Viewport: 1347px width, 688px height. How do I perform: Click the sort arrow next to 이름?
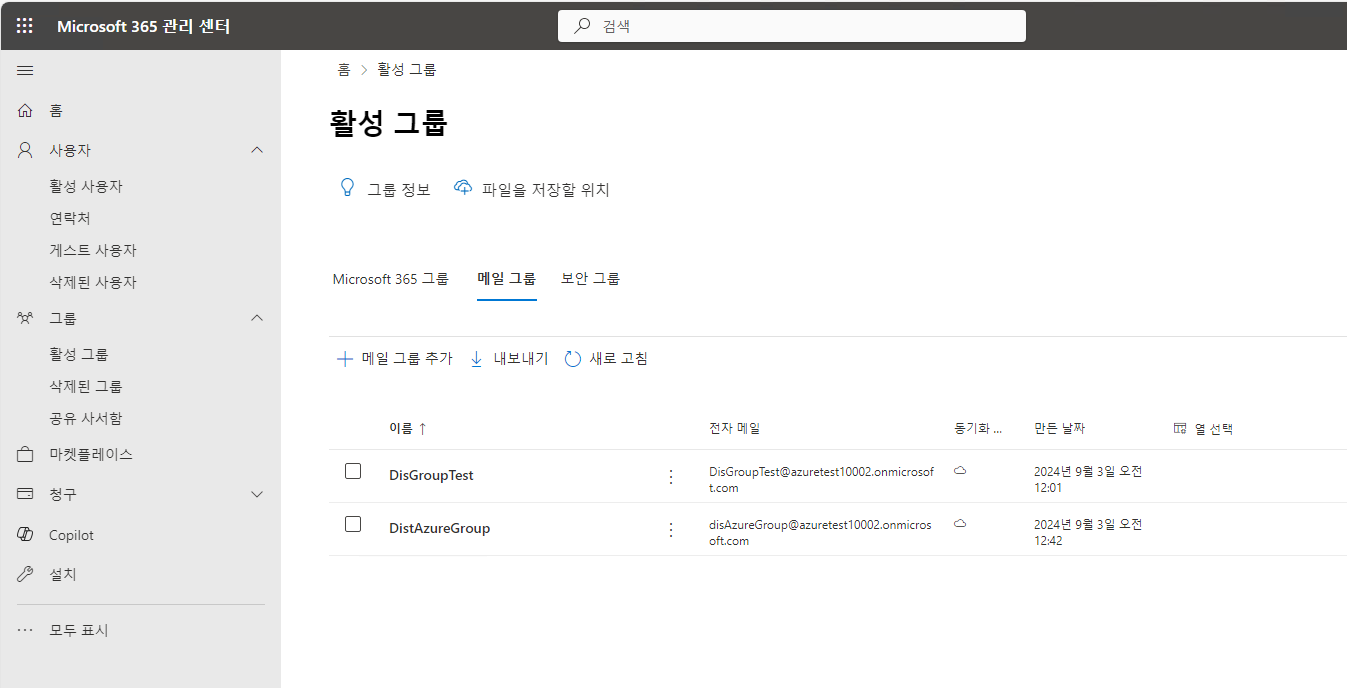[x=422, y=428]
